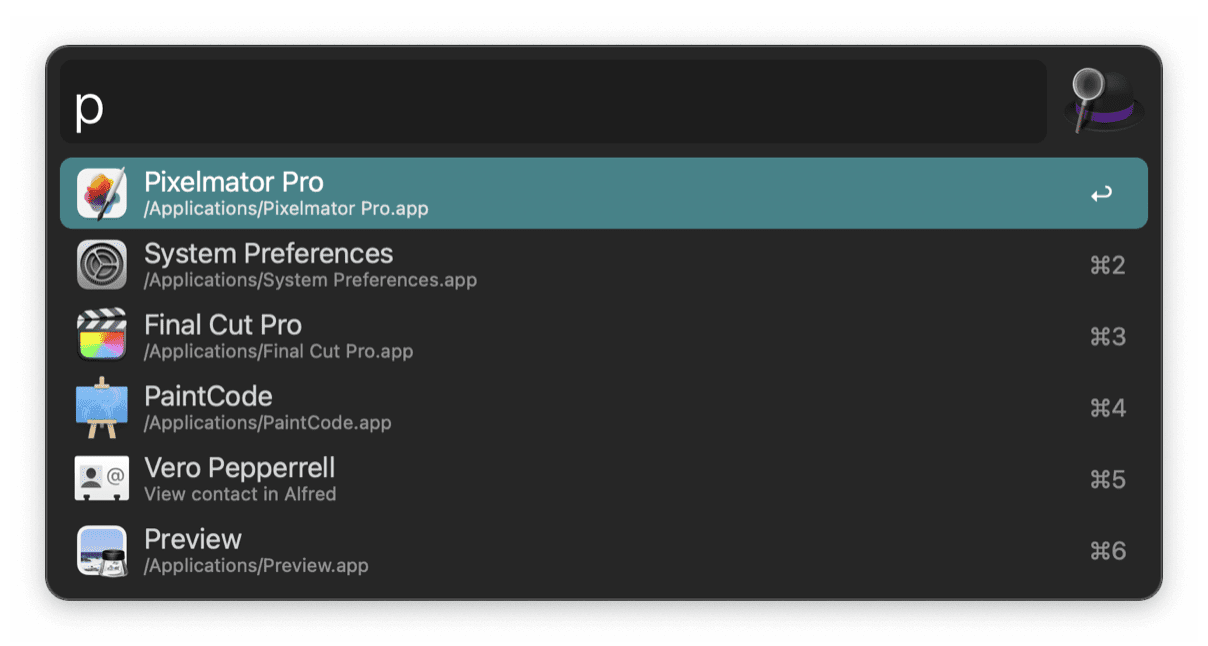Click the return arrow on the highlighted result
Image resolution: width=1208 pixels, height=646 pixels.
pos(1100,193)
